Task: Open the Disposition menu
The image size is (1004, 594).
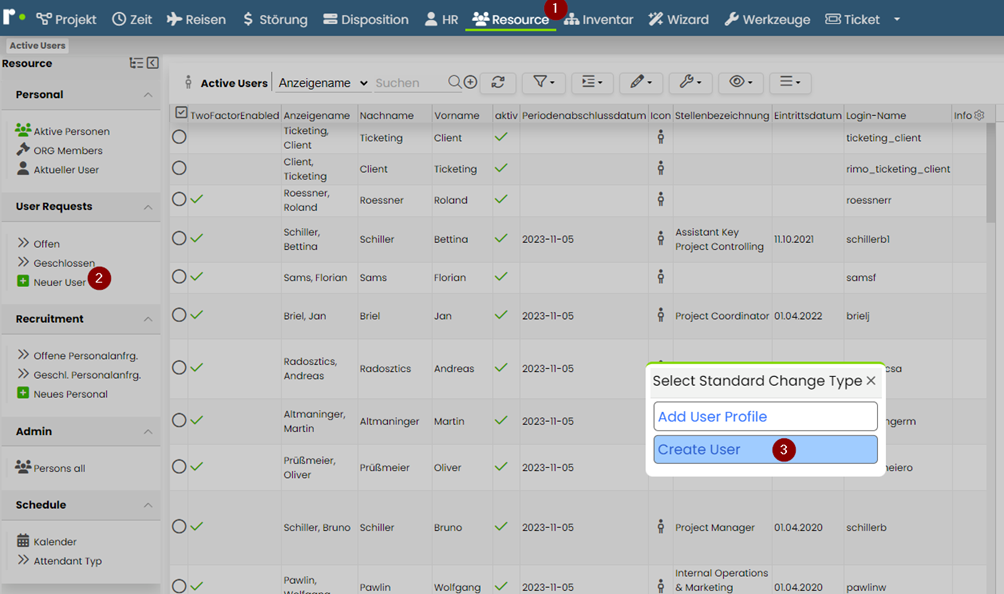Action: point(366,19)
